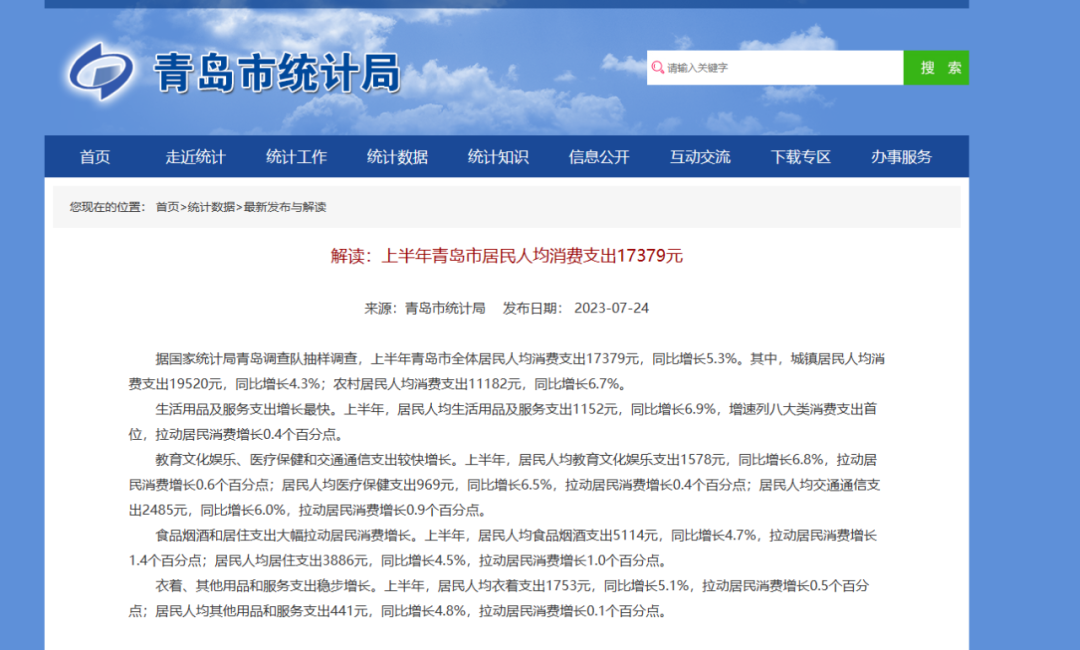This screenshot has height=650, width=1080.
Task: Focus the 请输入关键字 search input field
Action: (775, 67)
